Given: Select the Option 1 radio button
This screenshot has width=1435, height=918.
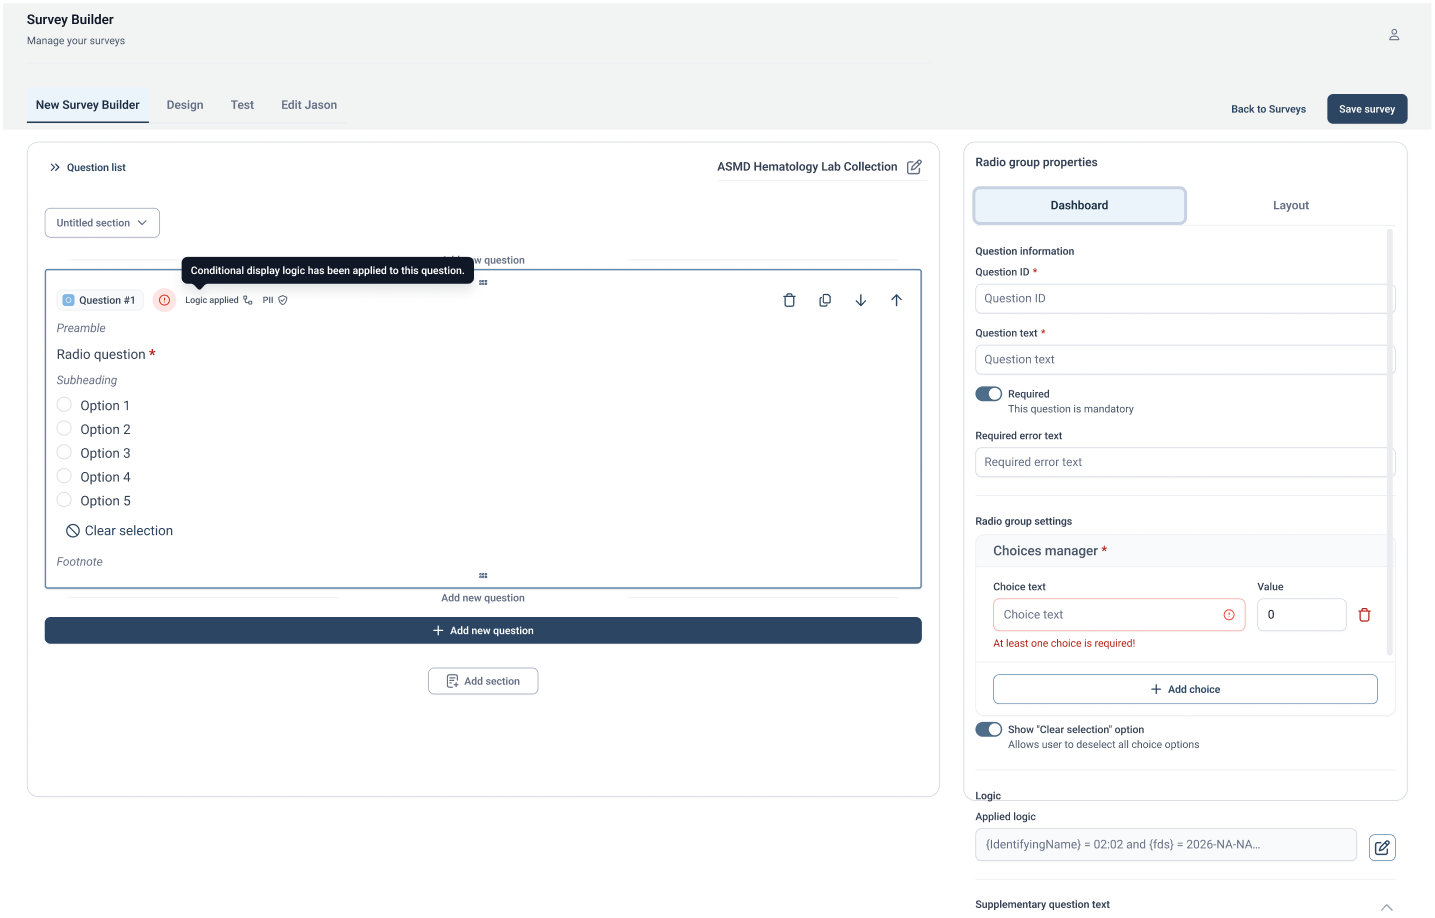Looking at the screenshot, I should [x=64, y=405].
